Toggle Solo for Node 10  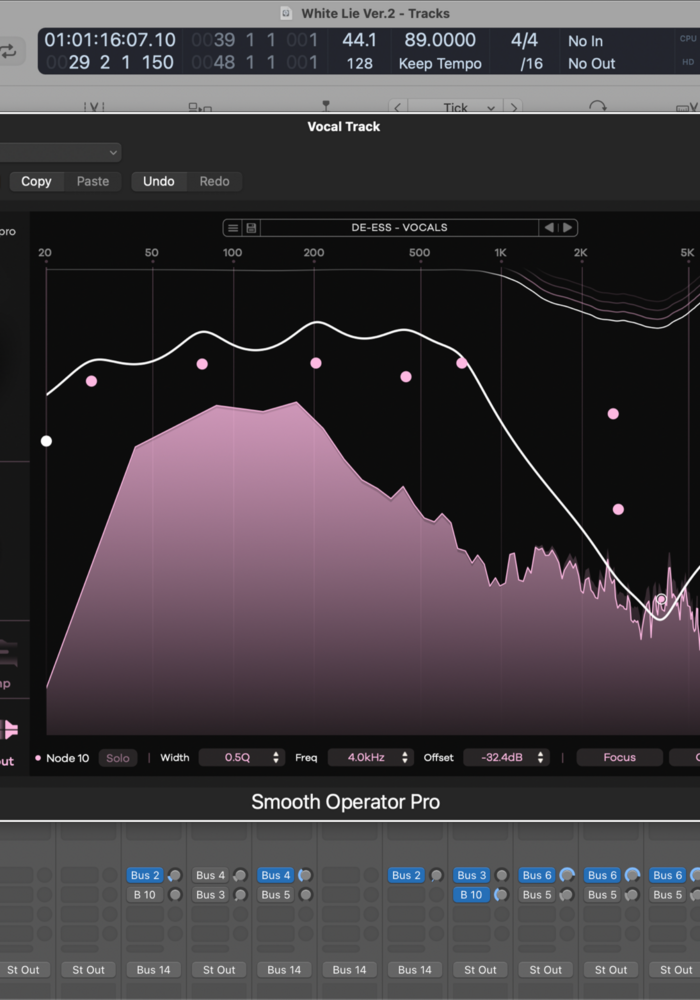pos(118,758)
